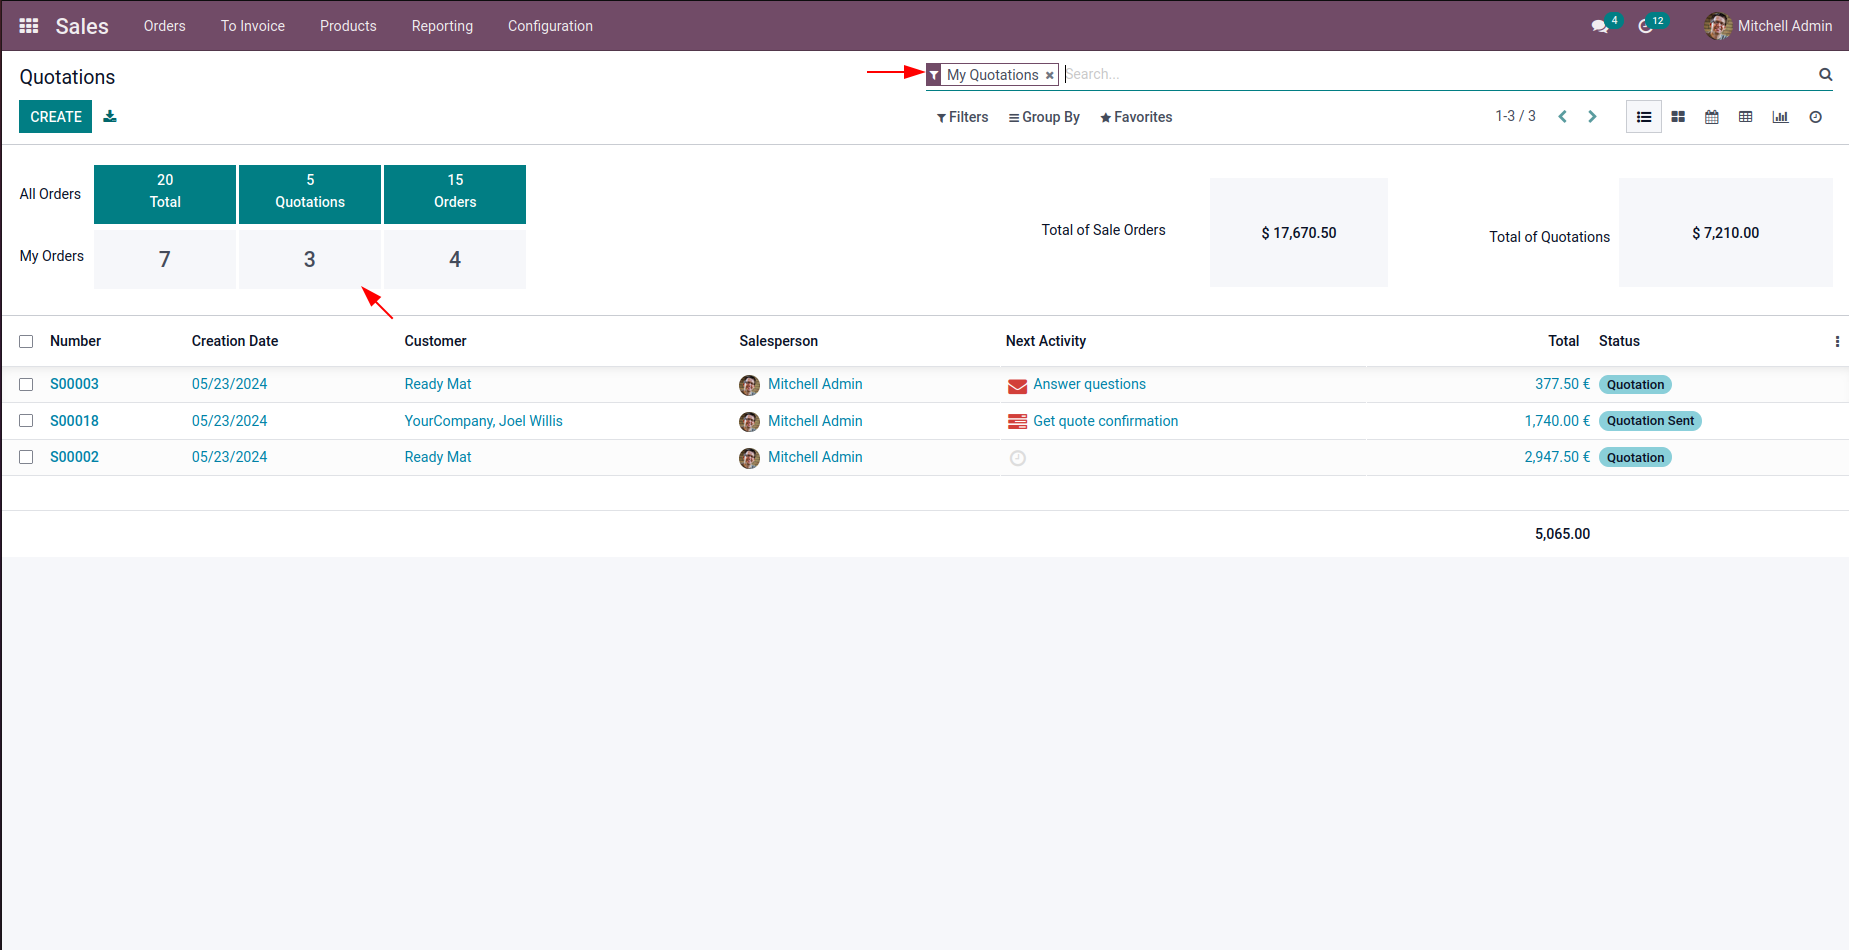Sort by Salesperson column header

[779, 341]
